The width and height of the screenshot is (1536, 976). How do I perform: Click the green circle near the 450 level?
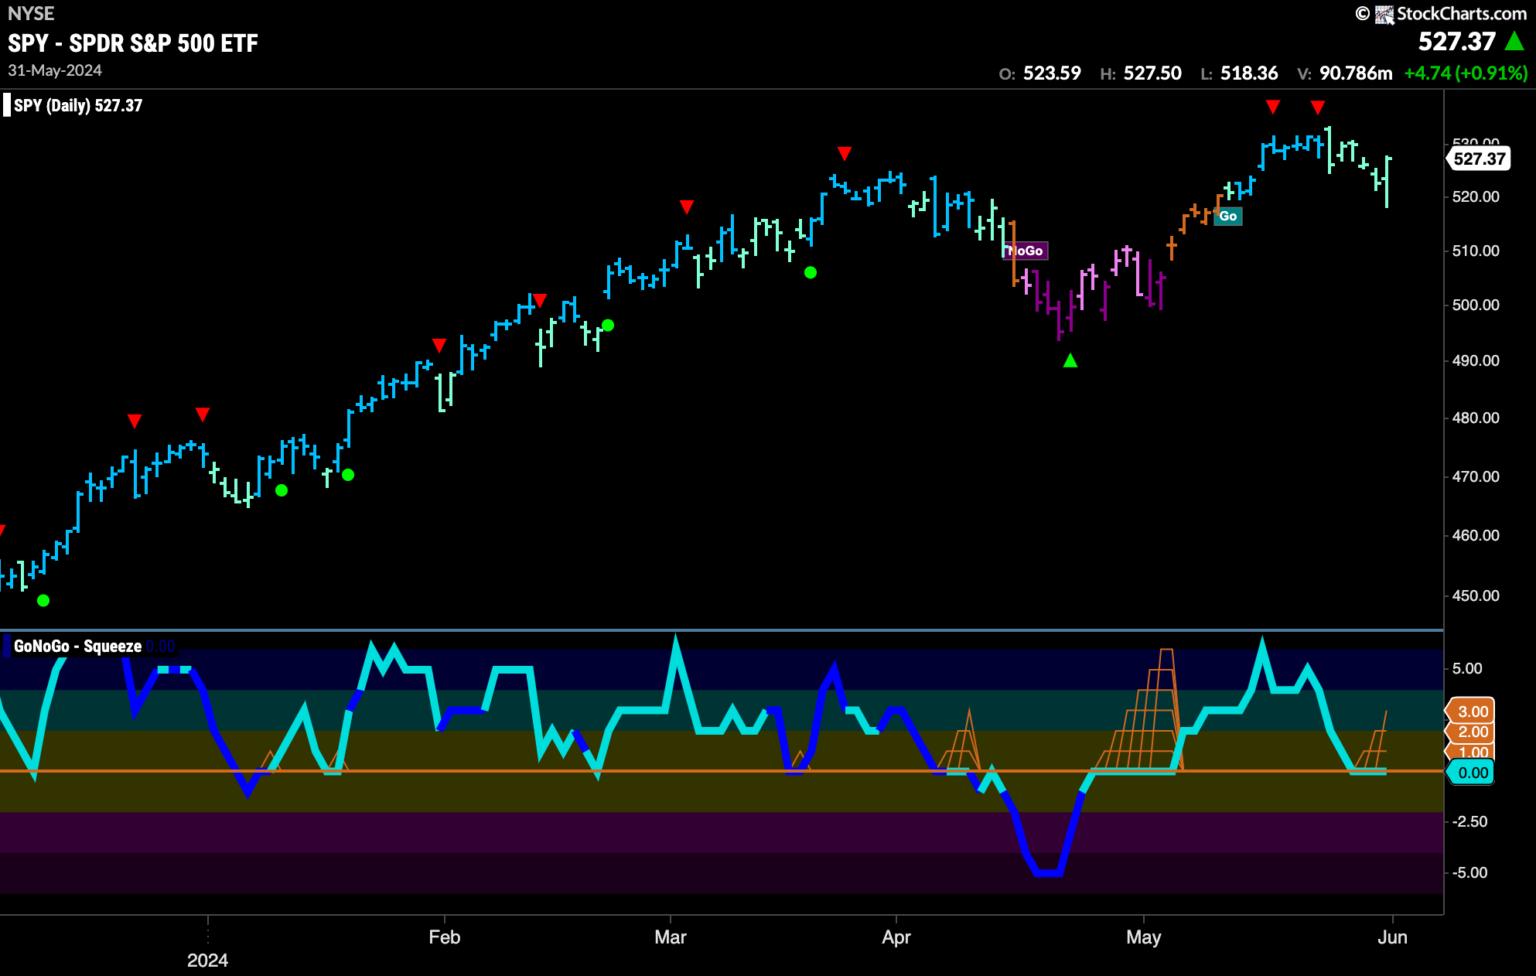click(43, 600)
